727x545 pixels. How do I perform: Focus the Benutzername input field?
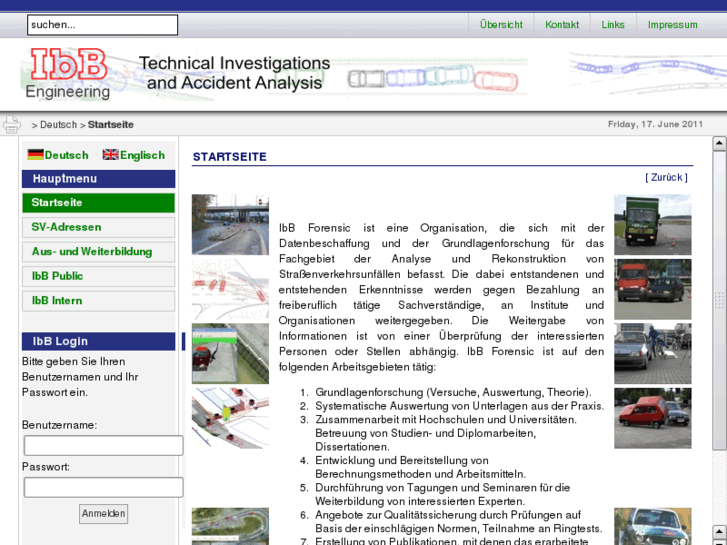coord(103,445)
